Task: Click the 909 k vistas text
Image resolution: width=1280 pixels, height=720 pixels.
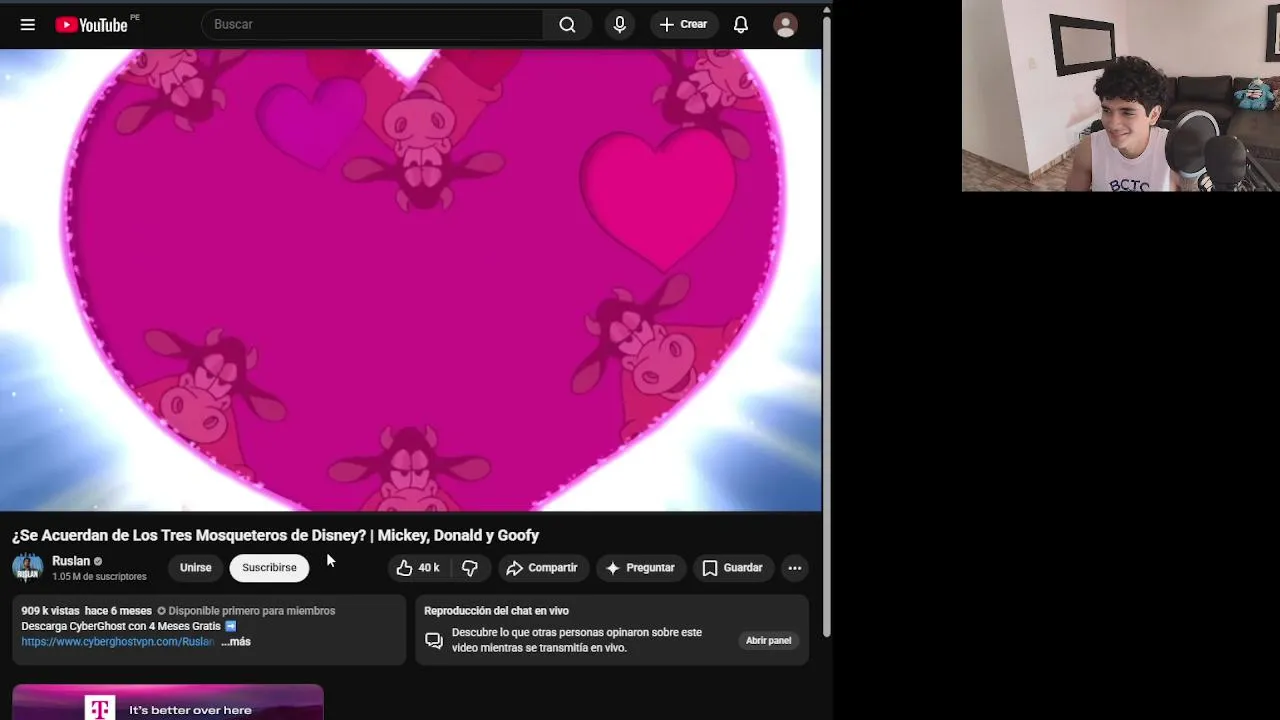Action: click(50, 611)
